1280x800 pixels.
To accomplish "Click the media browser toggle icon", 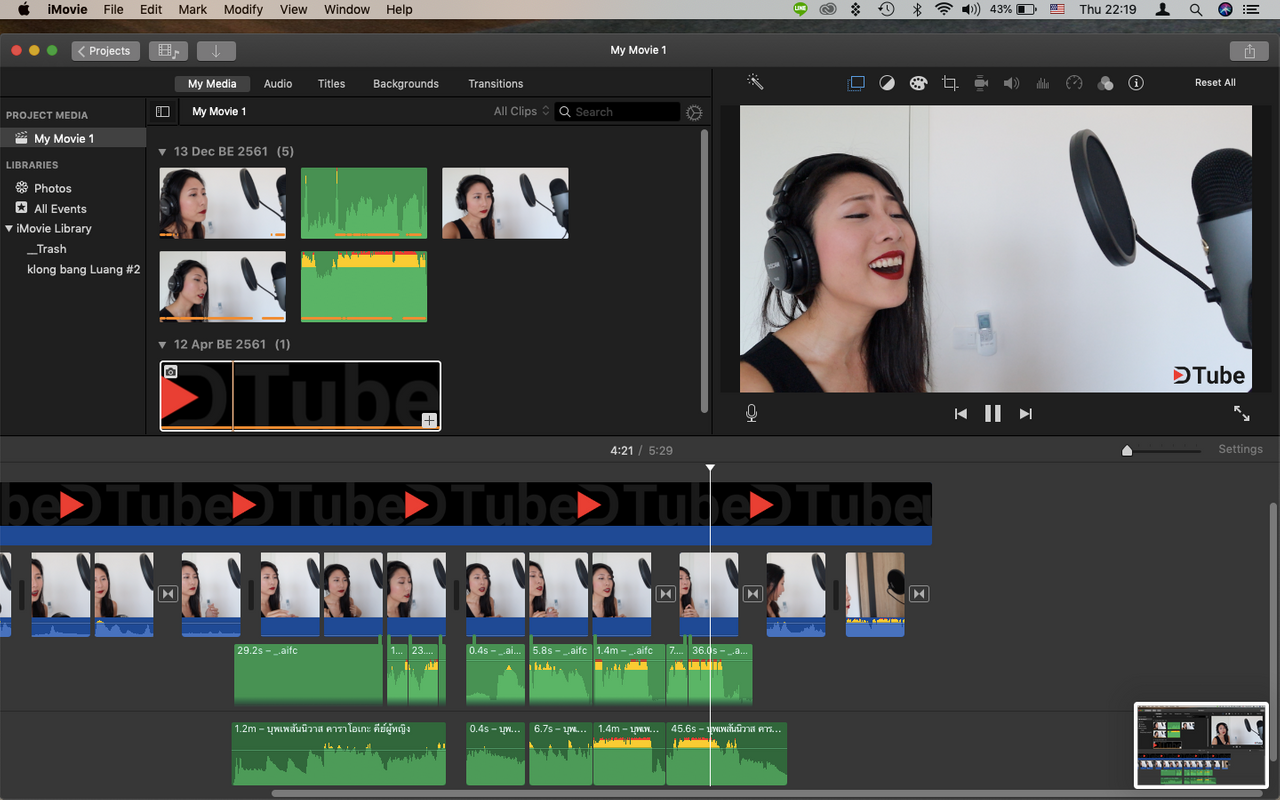I will pyautogui.click(x=168, y=51).
